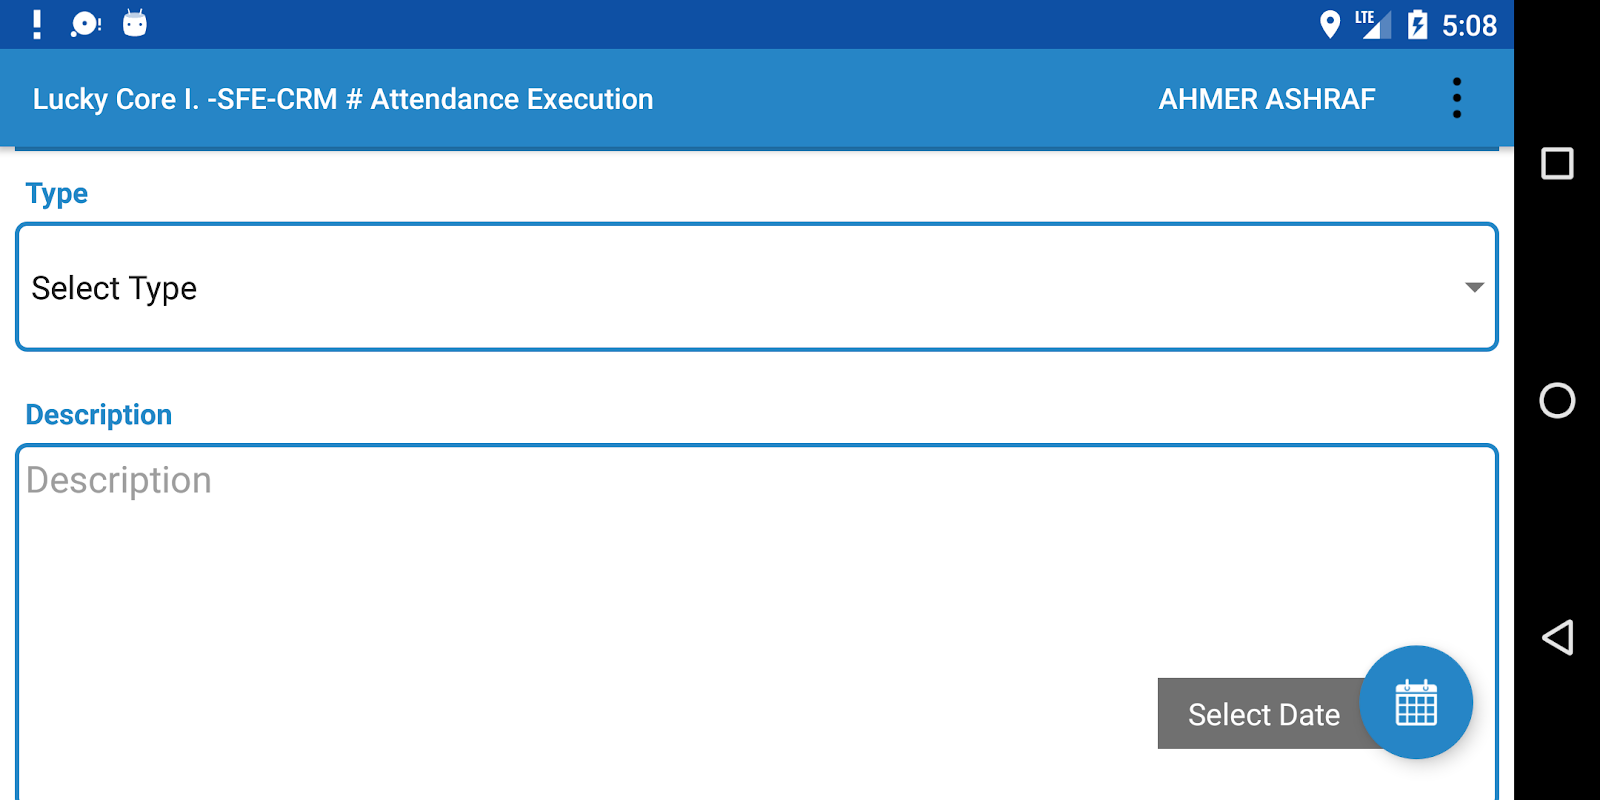Tap the location pin status icon

pyautogui.click(x=1329, y=24)
